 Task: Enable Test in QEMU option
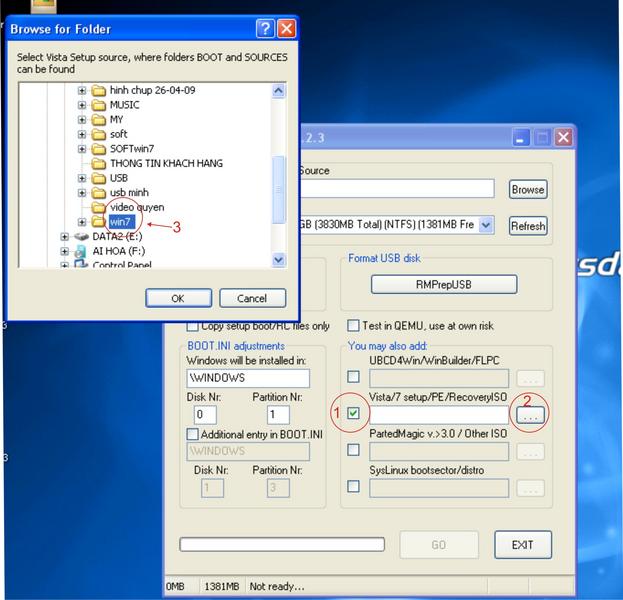click(354, 326)
